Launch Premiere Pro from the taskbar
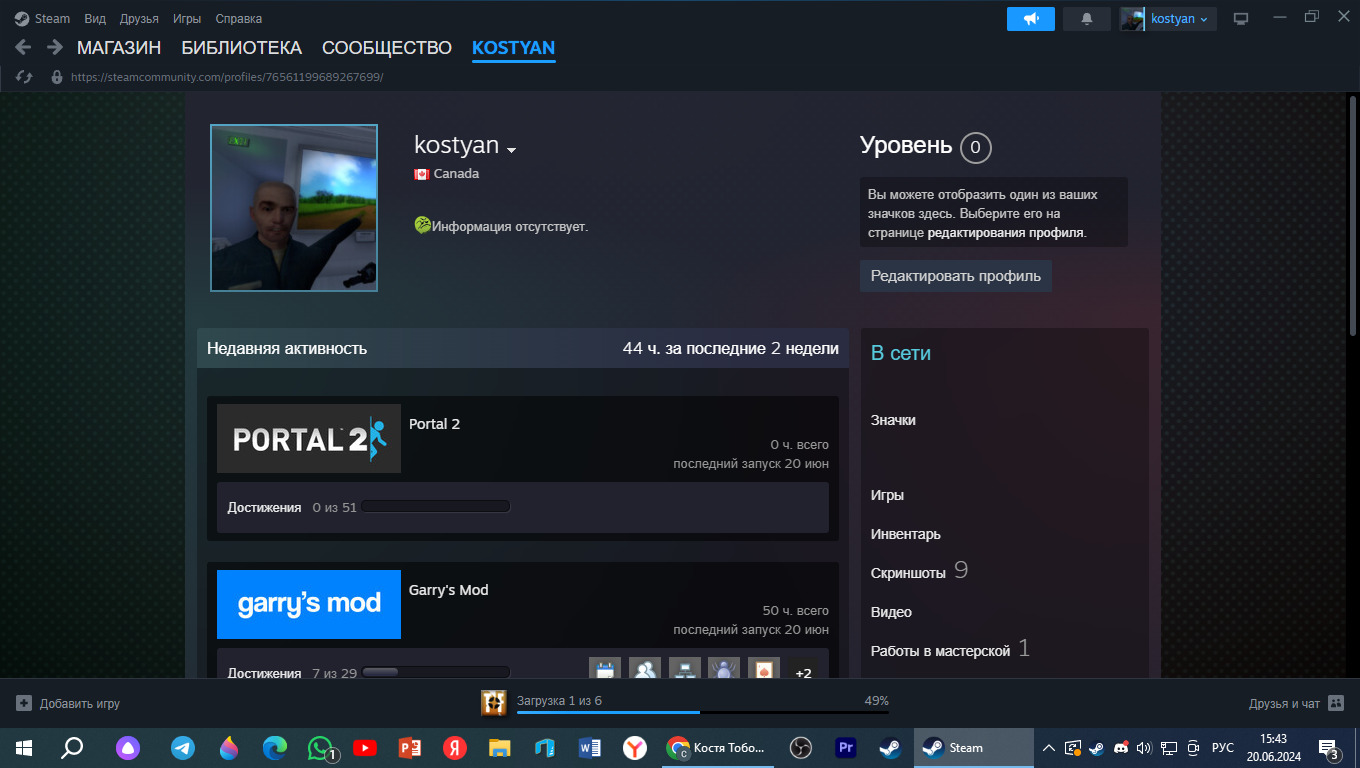Screen dimensions: 1360x768 click(845, 747)
